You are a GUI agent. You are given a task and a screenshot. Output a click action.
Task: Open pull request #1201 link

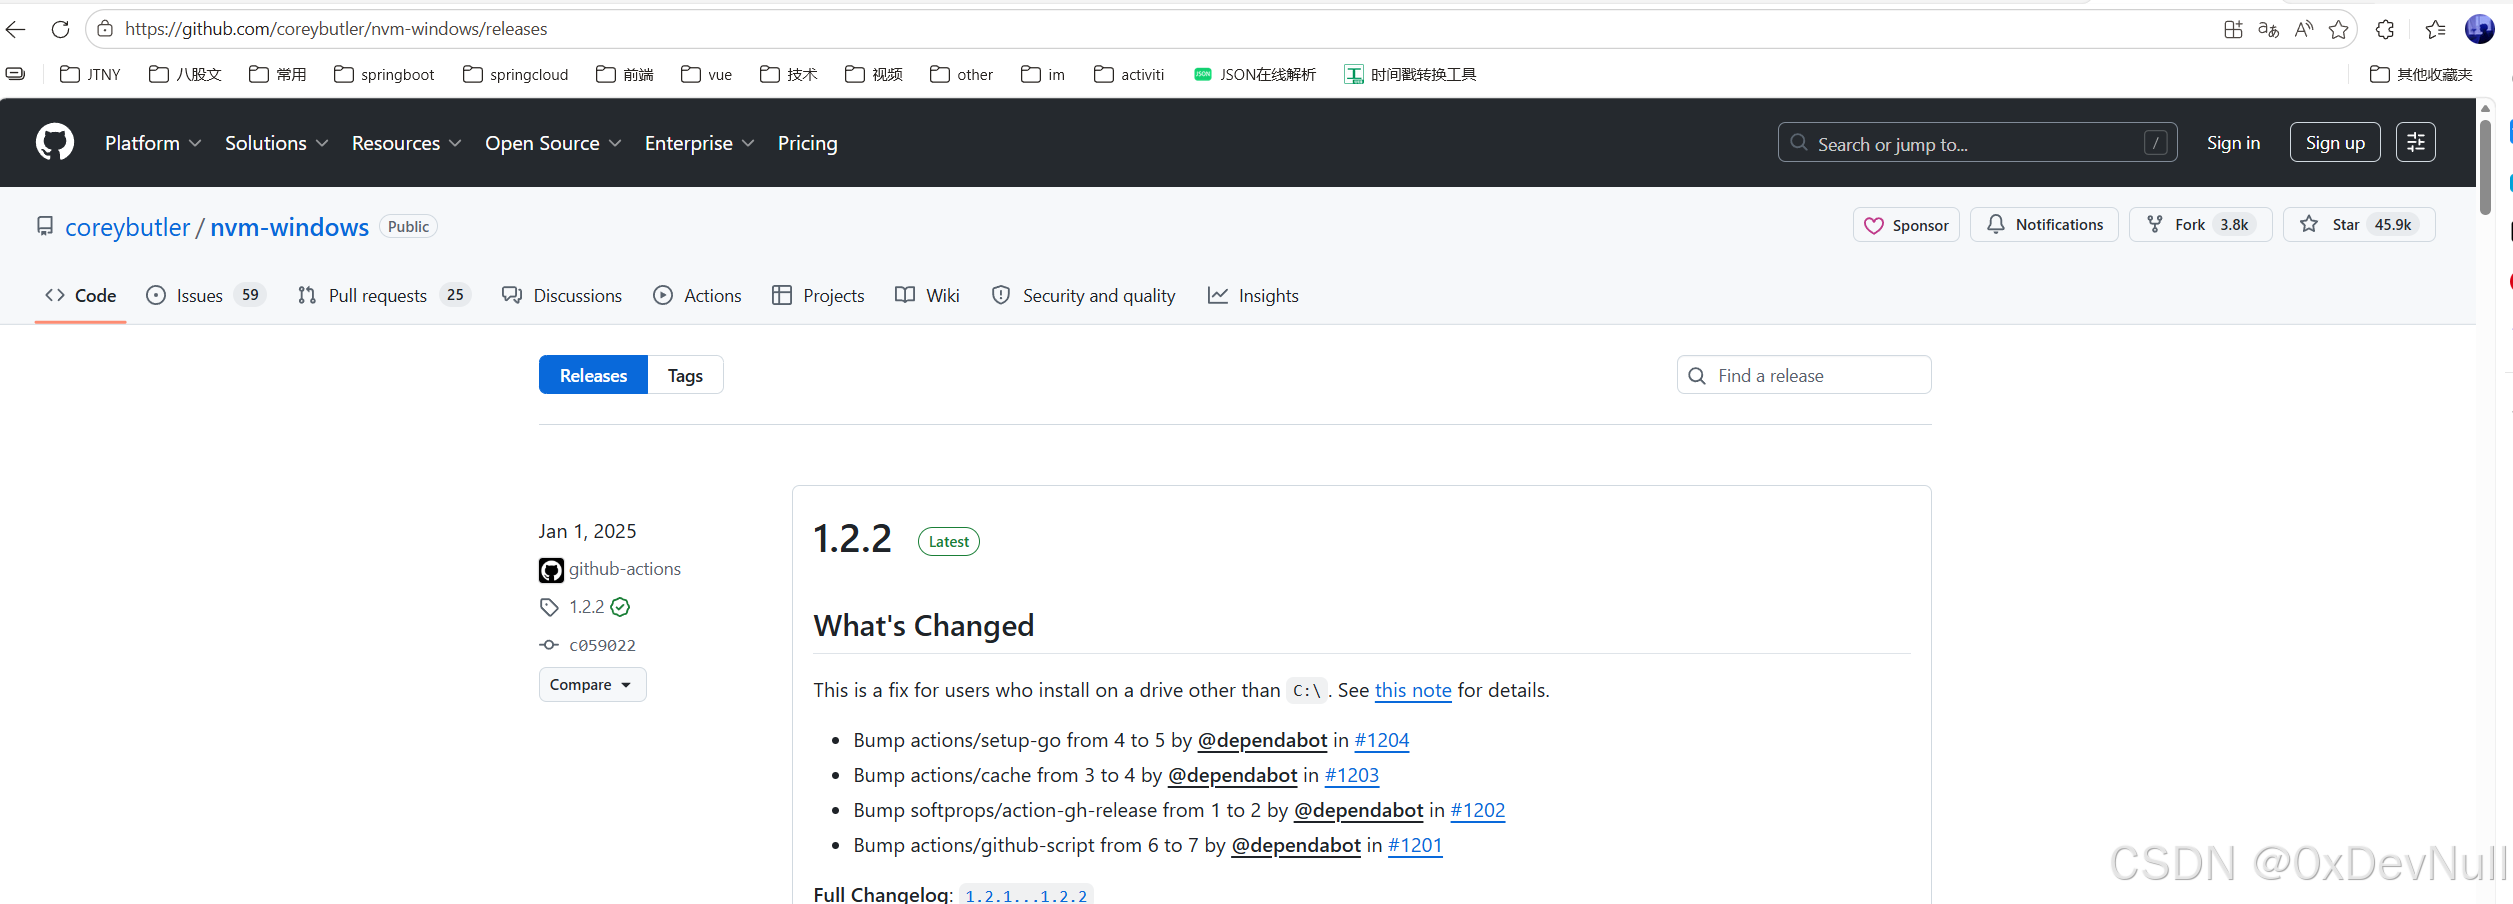pyautogui.click(x=1414, y=845)
